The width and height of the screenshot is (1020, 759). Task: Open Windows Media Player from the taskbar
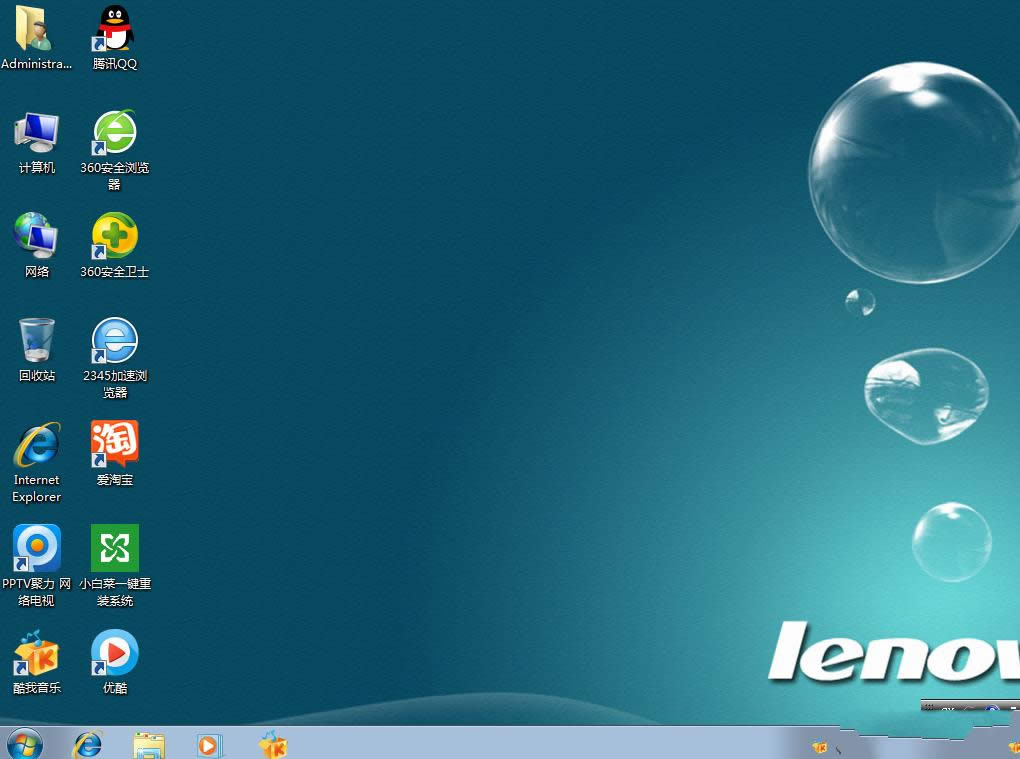tap(209, 745)
